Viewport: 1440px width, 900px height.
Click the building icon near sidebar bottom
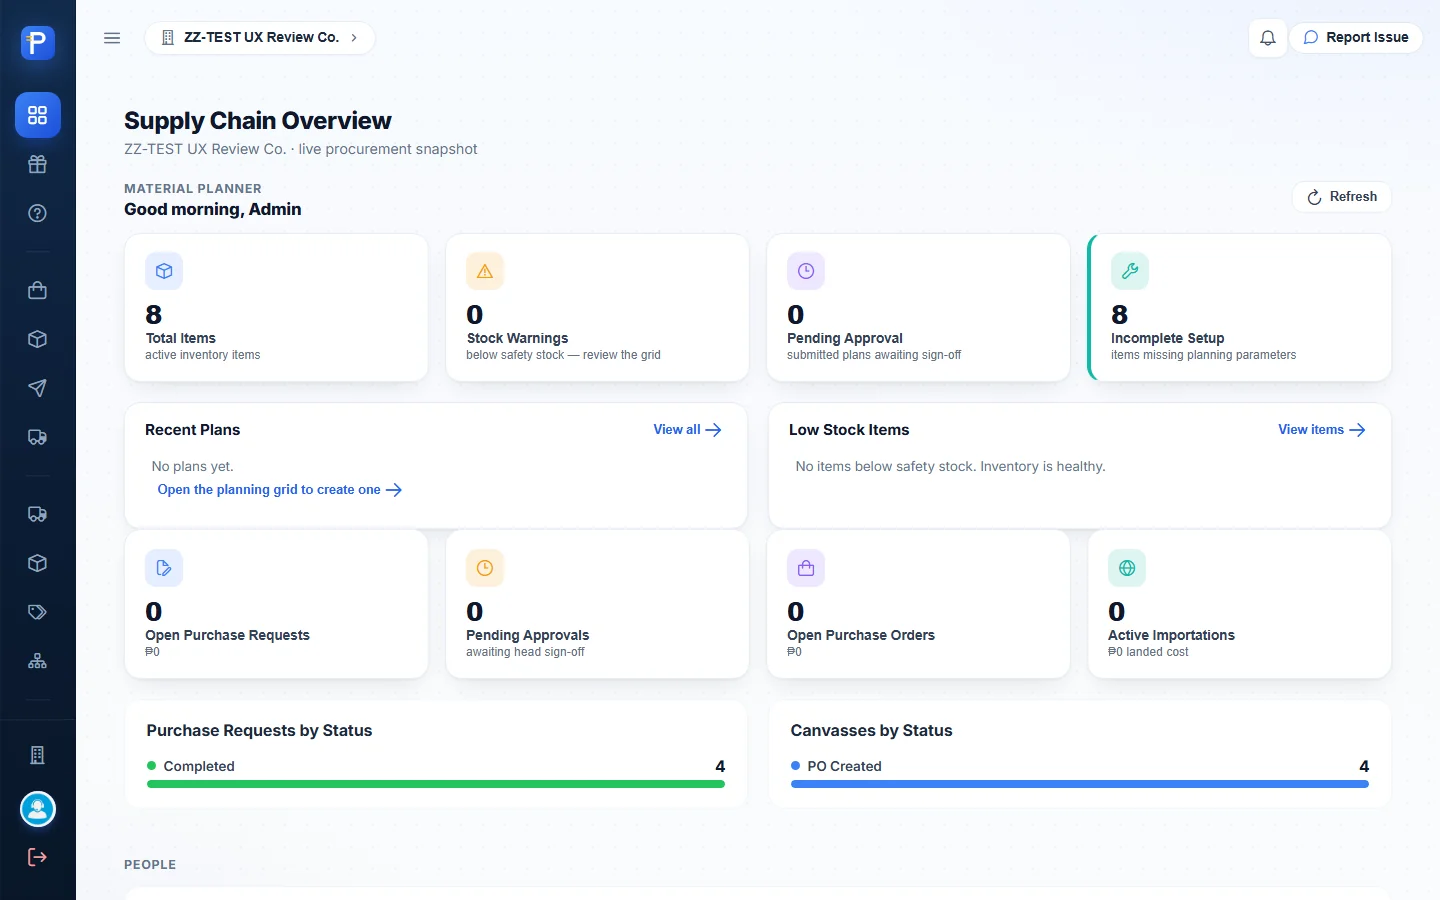[x=38, y=755]
